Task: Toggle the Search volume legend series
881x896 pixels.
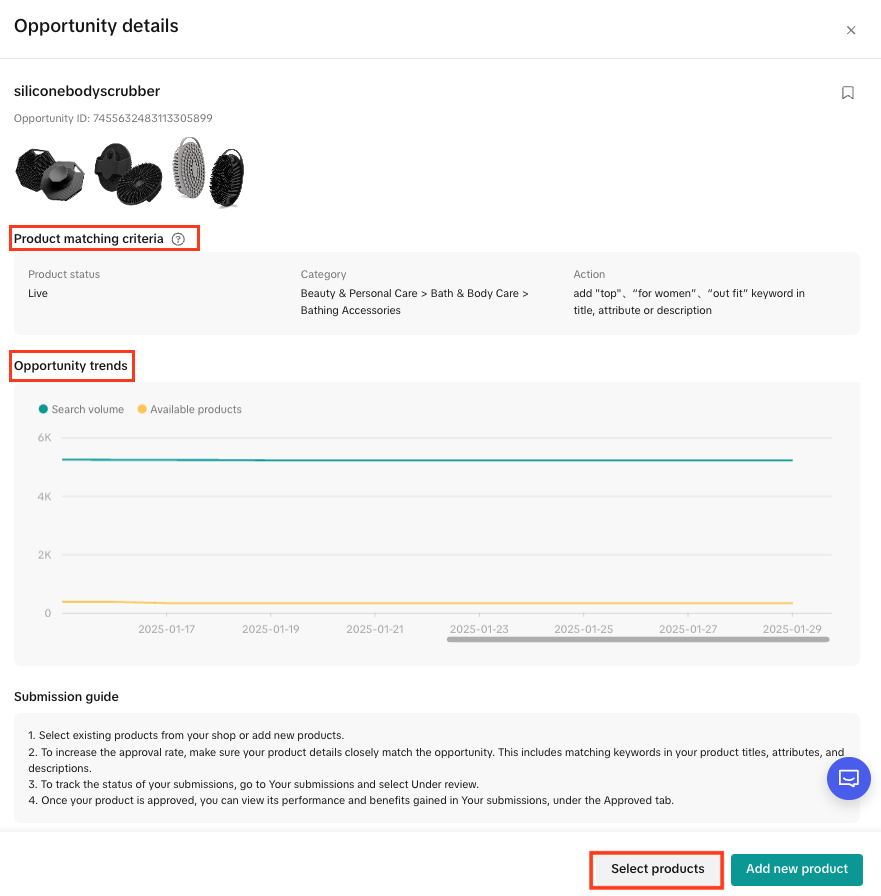Action: (x=88, y=409)
